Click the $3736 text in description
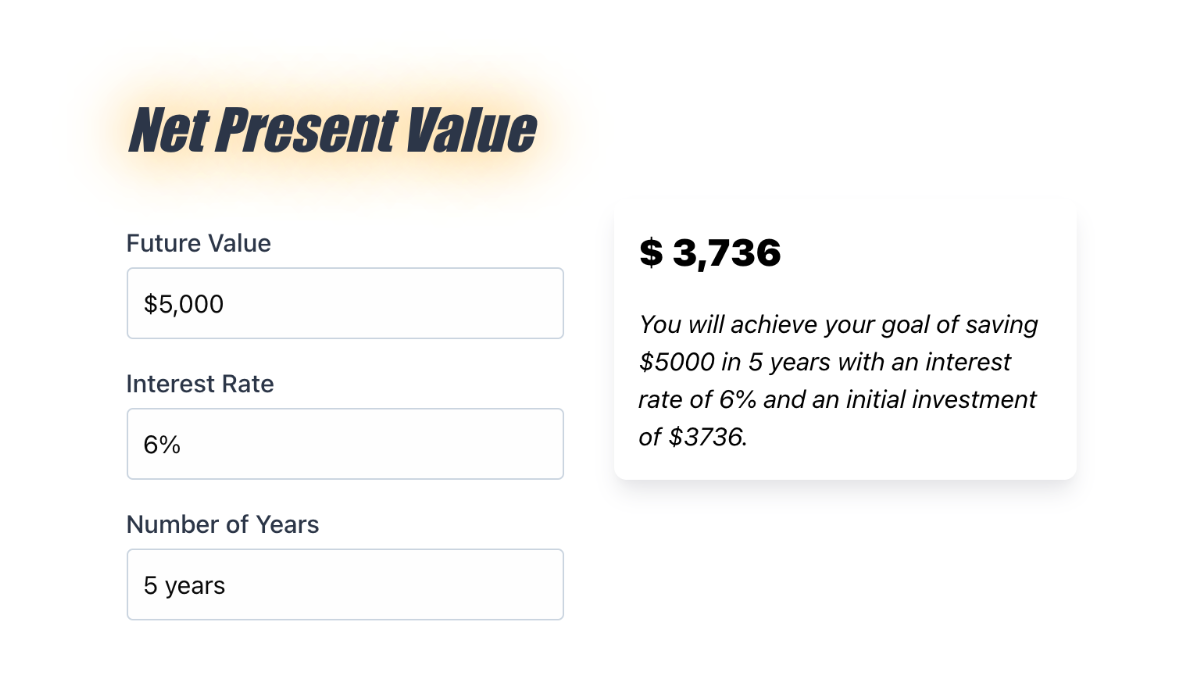1200x690 pixels. [705, 438]
